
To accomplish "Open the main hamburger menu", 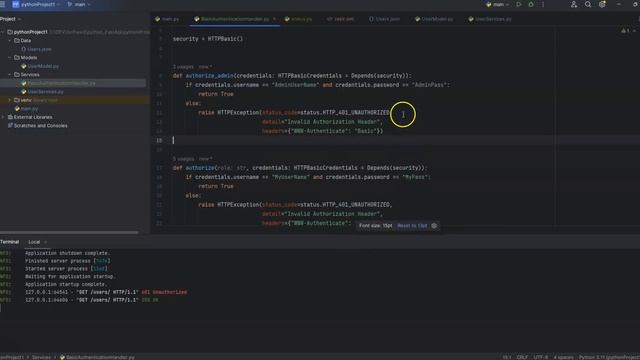I will [x=2, y=4].
